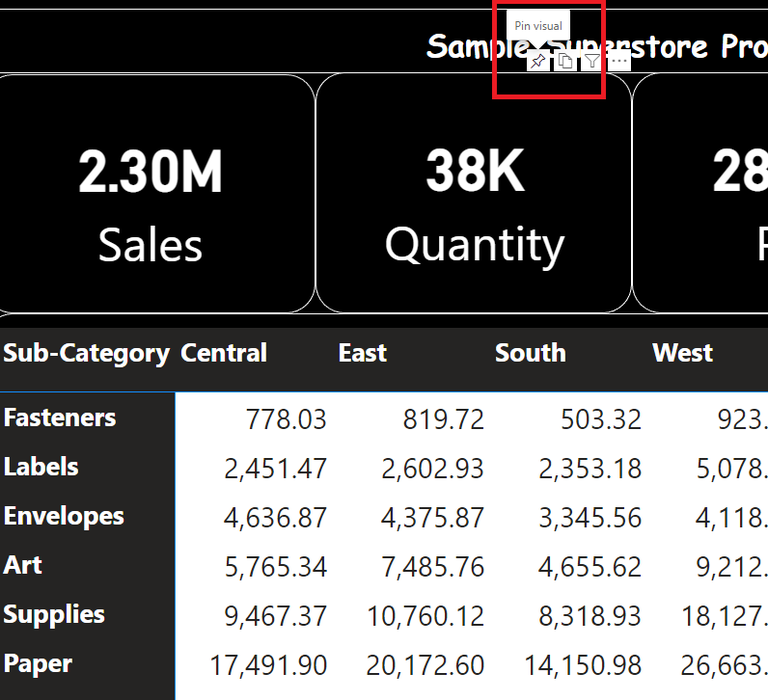Select the Fasteners row header

(60, 418)
